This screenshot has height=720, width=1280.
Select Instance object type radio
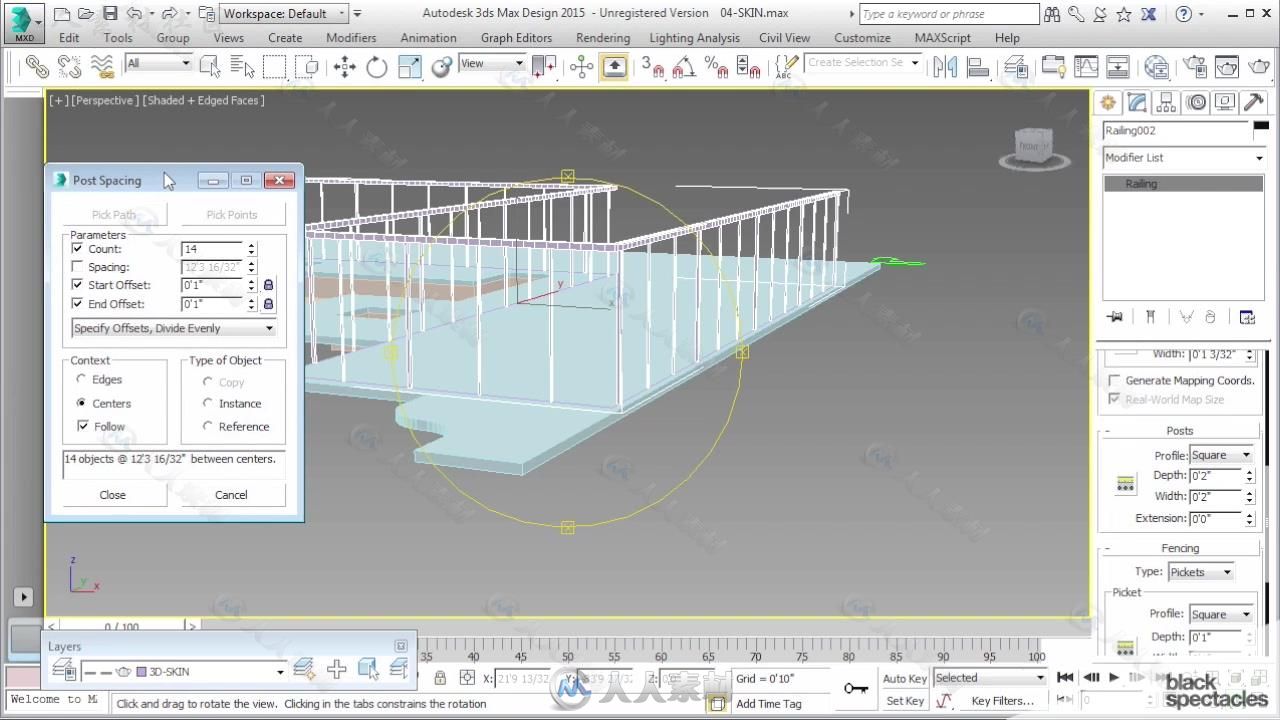click(x=208, y=403)
